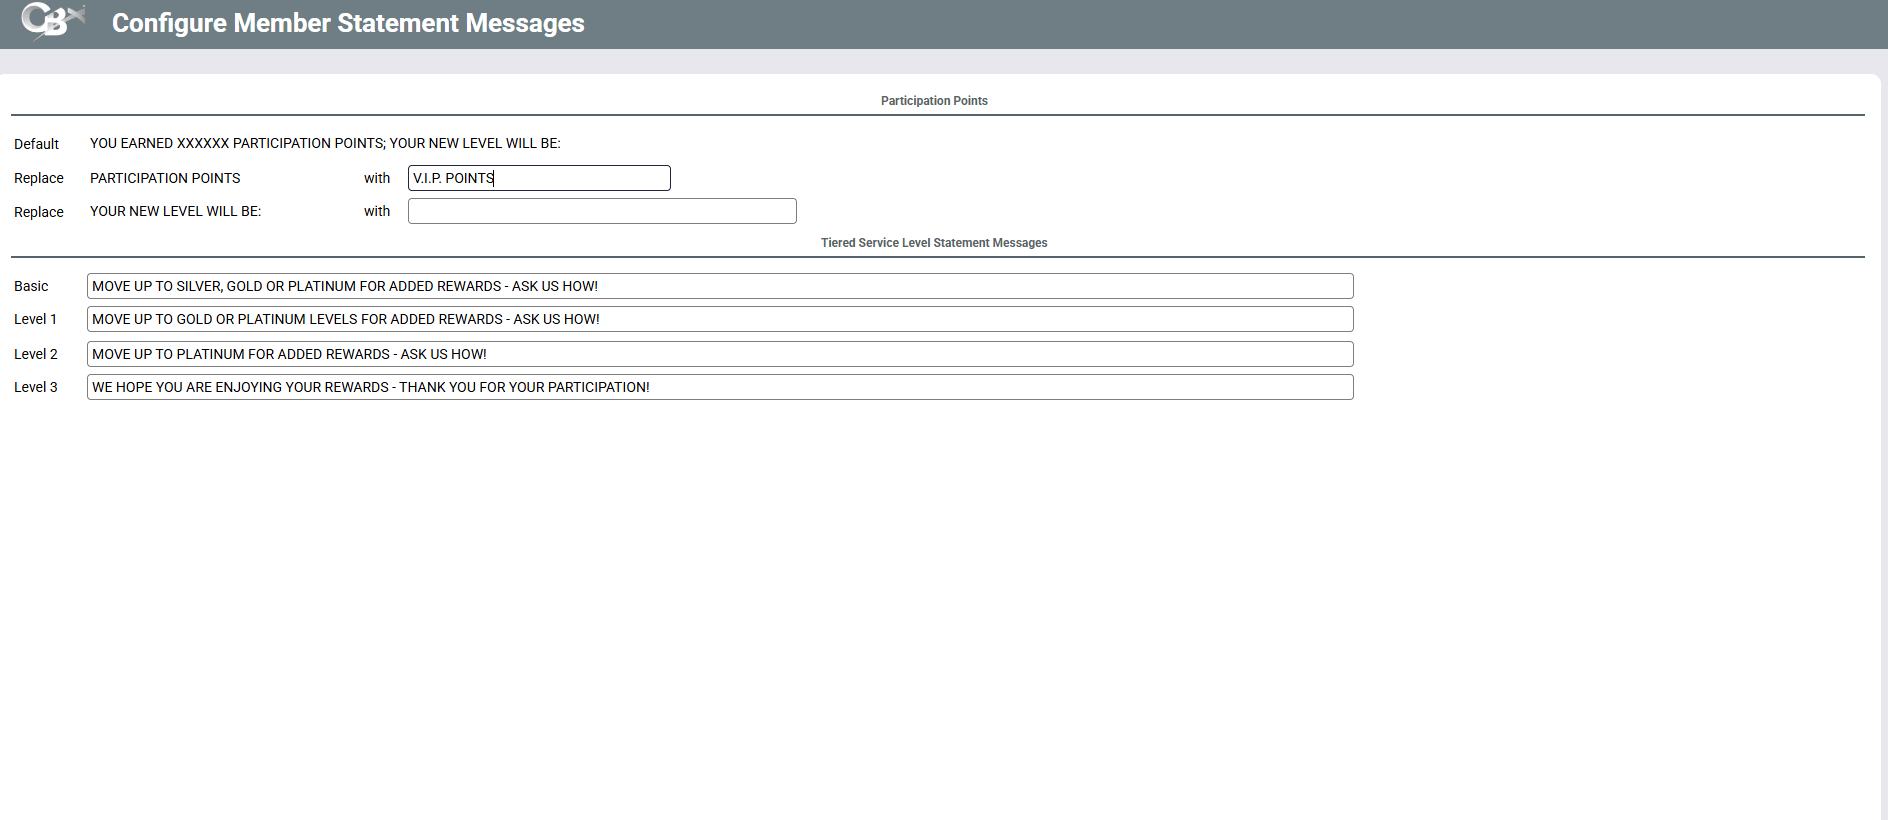The height and width of the screenshot is (820, 1888).
Task: Click the empty YOUR NEW LEVEL replacement field
Action: 602,211
